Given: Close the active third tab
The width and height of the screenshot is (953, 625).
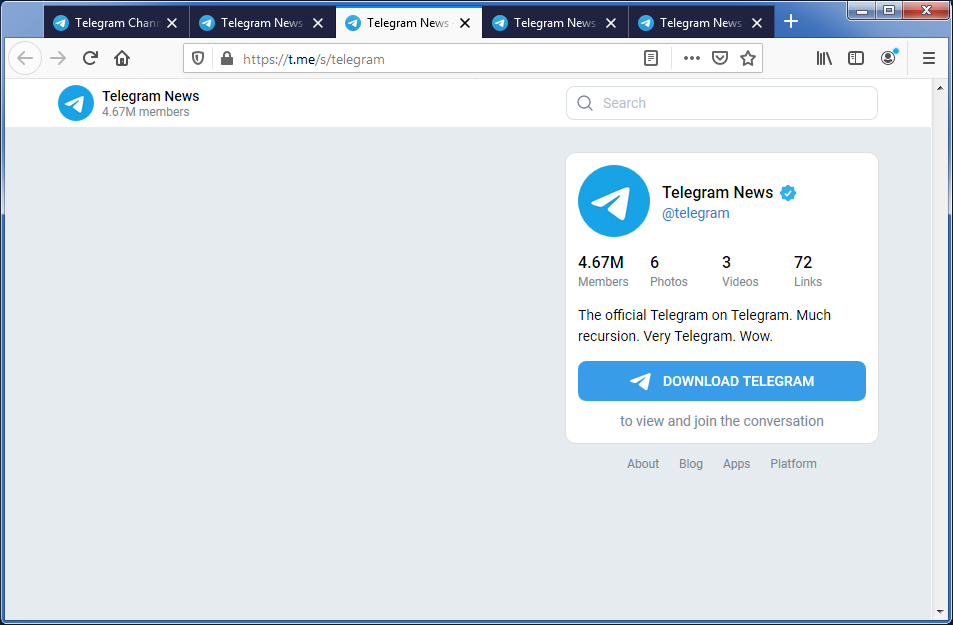Looking at the screenshot, I should click(x=465, y=23).
